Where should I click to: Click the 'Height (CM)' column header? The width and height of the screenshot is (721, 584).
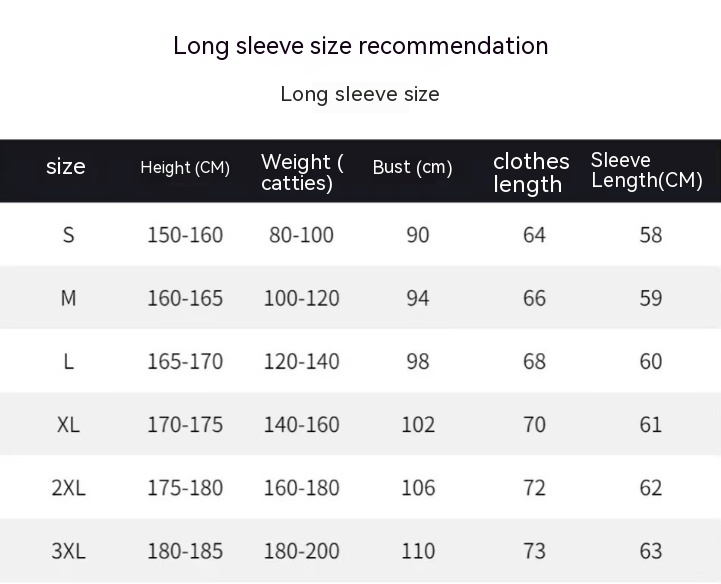click(185, 168)
